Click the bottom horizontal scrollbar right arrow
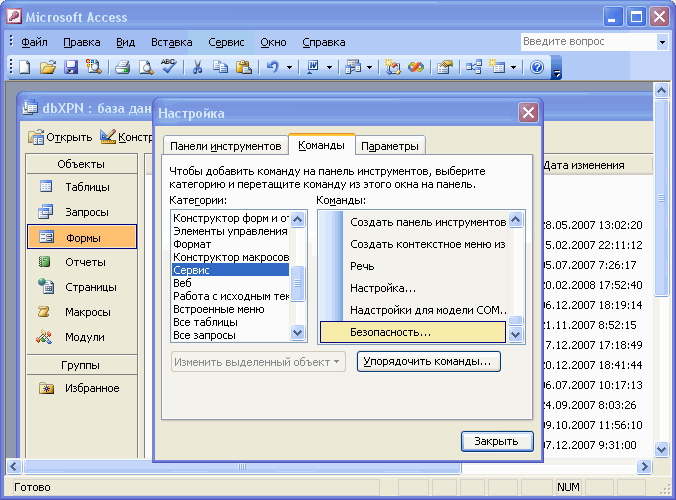The width and height of the screenshot is (676, 500). click(x=645, y=466)
